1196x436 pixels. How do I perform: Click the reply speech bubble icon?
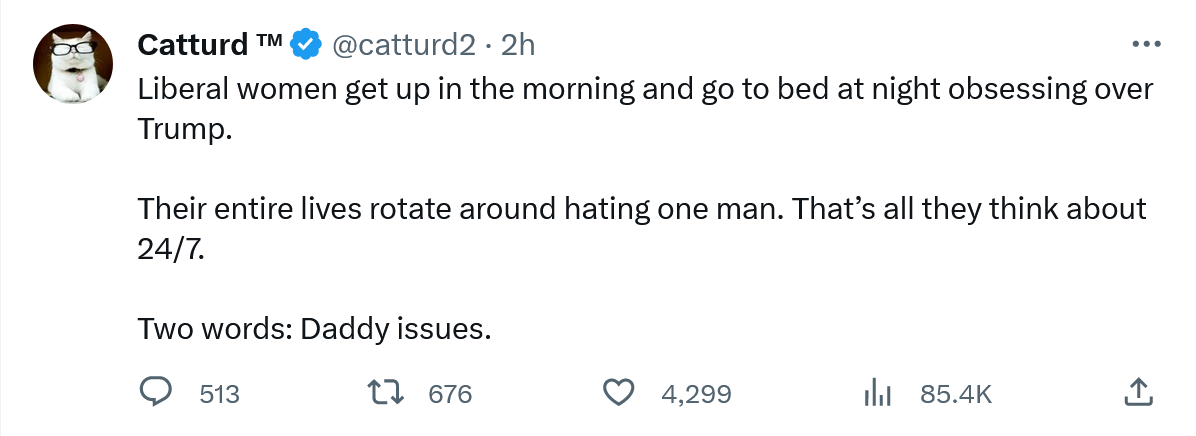(154, 394)
